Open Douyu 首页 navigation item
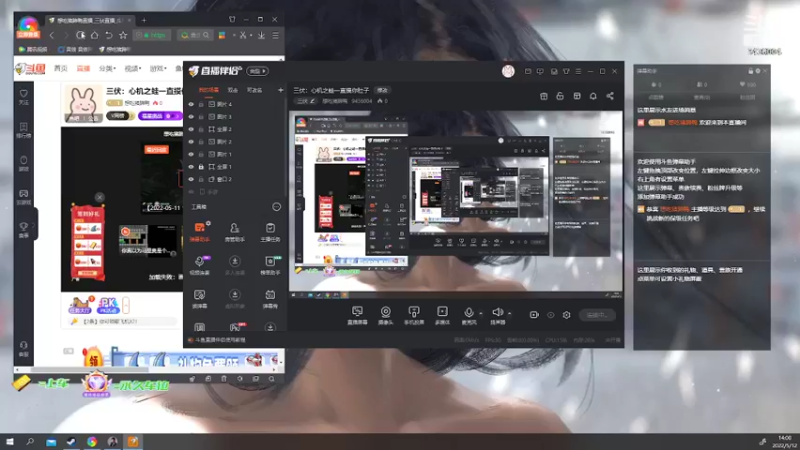800x450 pixels. pos(61,68)
